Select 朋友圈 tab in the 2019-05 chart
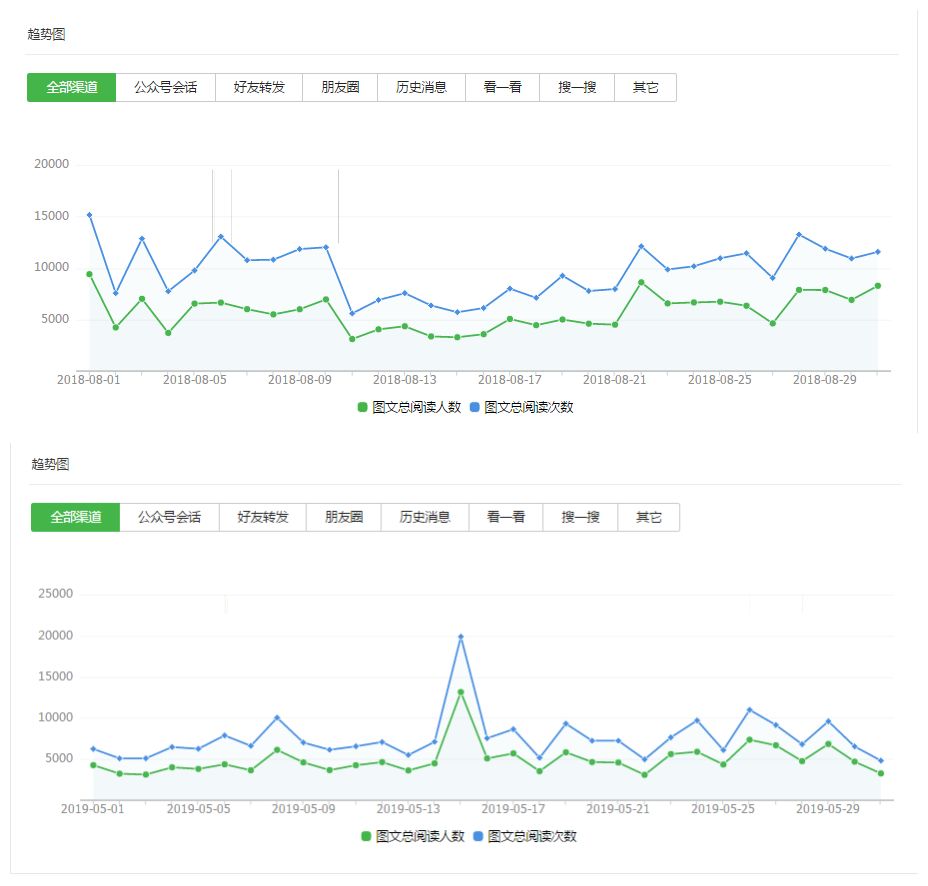This screenshot has height=886, width=928. 344,517
